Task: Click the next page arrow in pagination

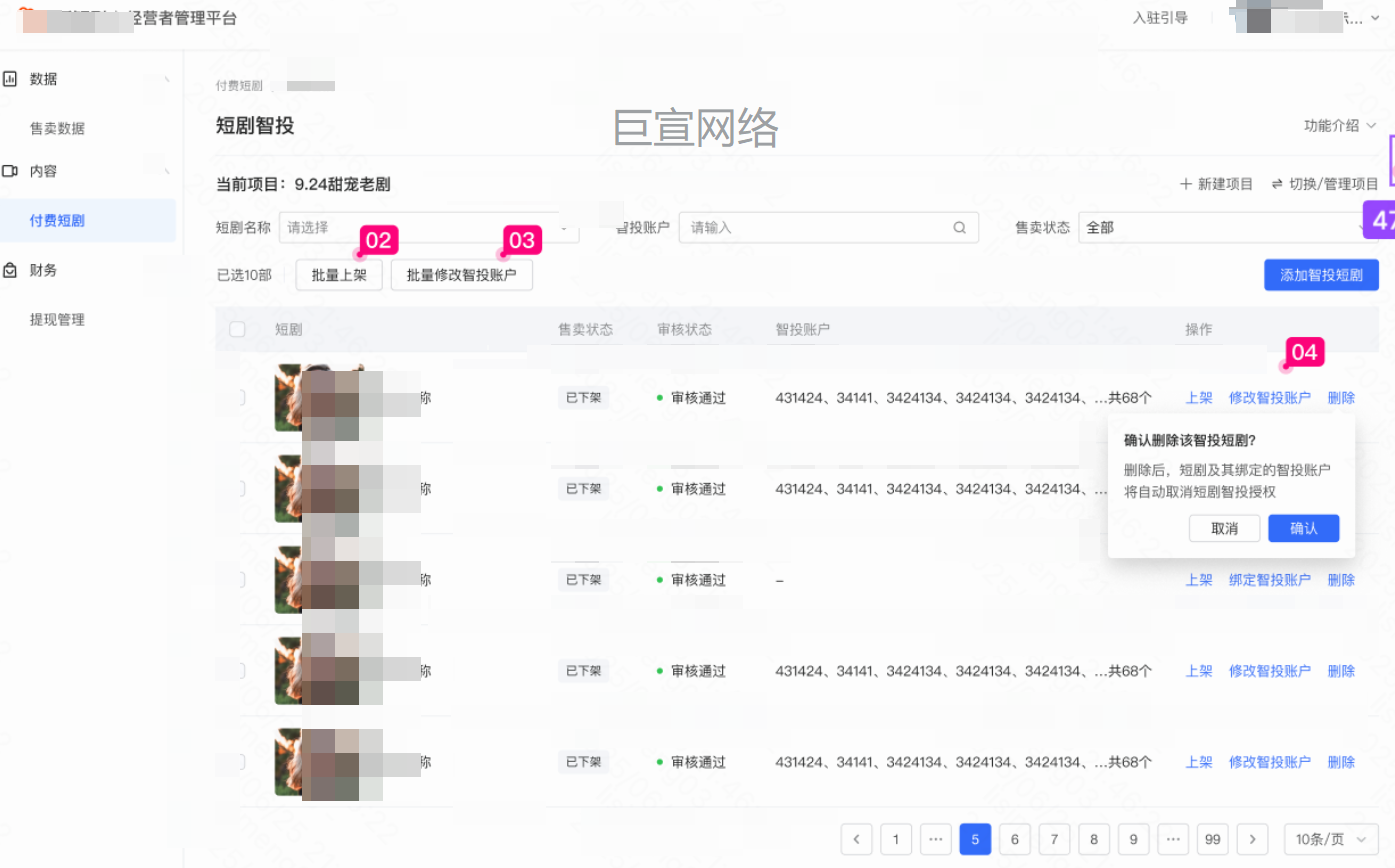Action: [1252, 839]
